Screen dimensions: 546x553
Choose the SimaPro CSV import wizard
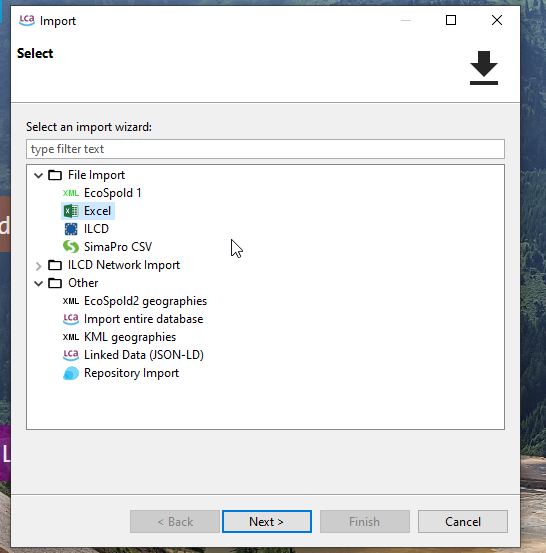tap(118, 247)
